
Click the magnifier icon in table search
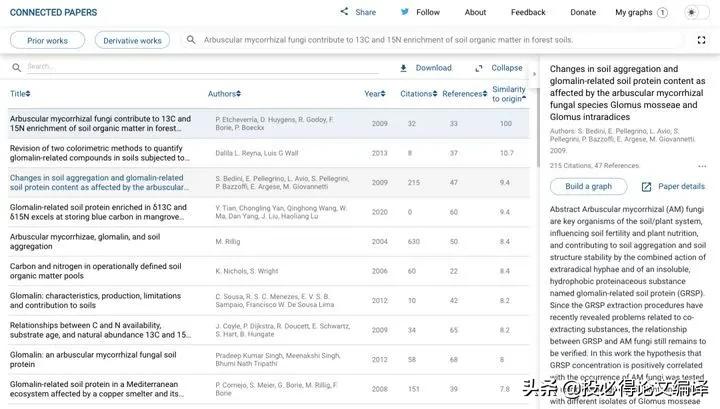coord(17,67)
